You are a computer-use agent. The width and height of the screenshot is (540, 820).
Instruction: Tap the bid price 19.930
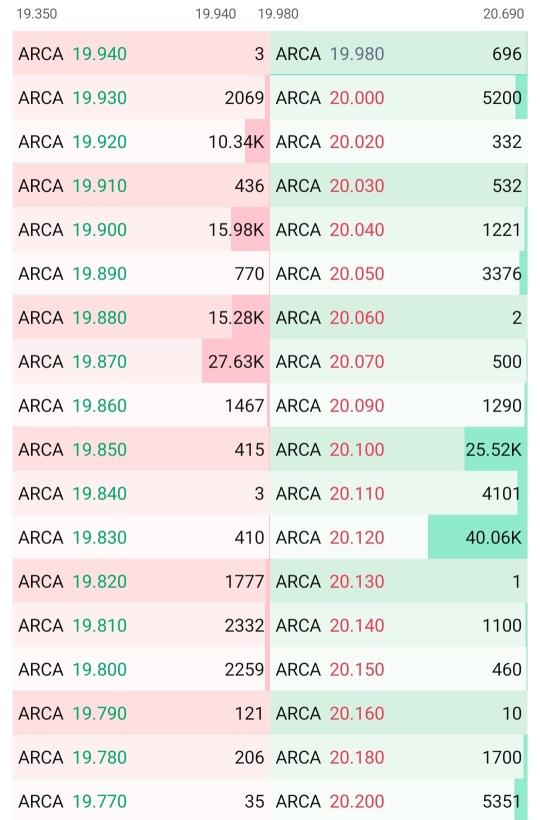coord(99,98)
